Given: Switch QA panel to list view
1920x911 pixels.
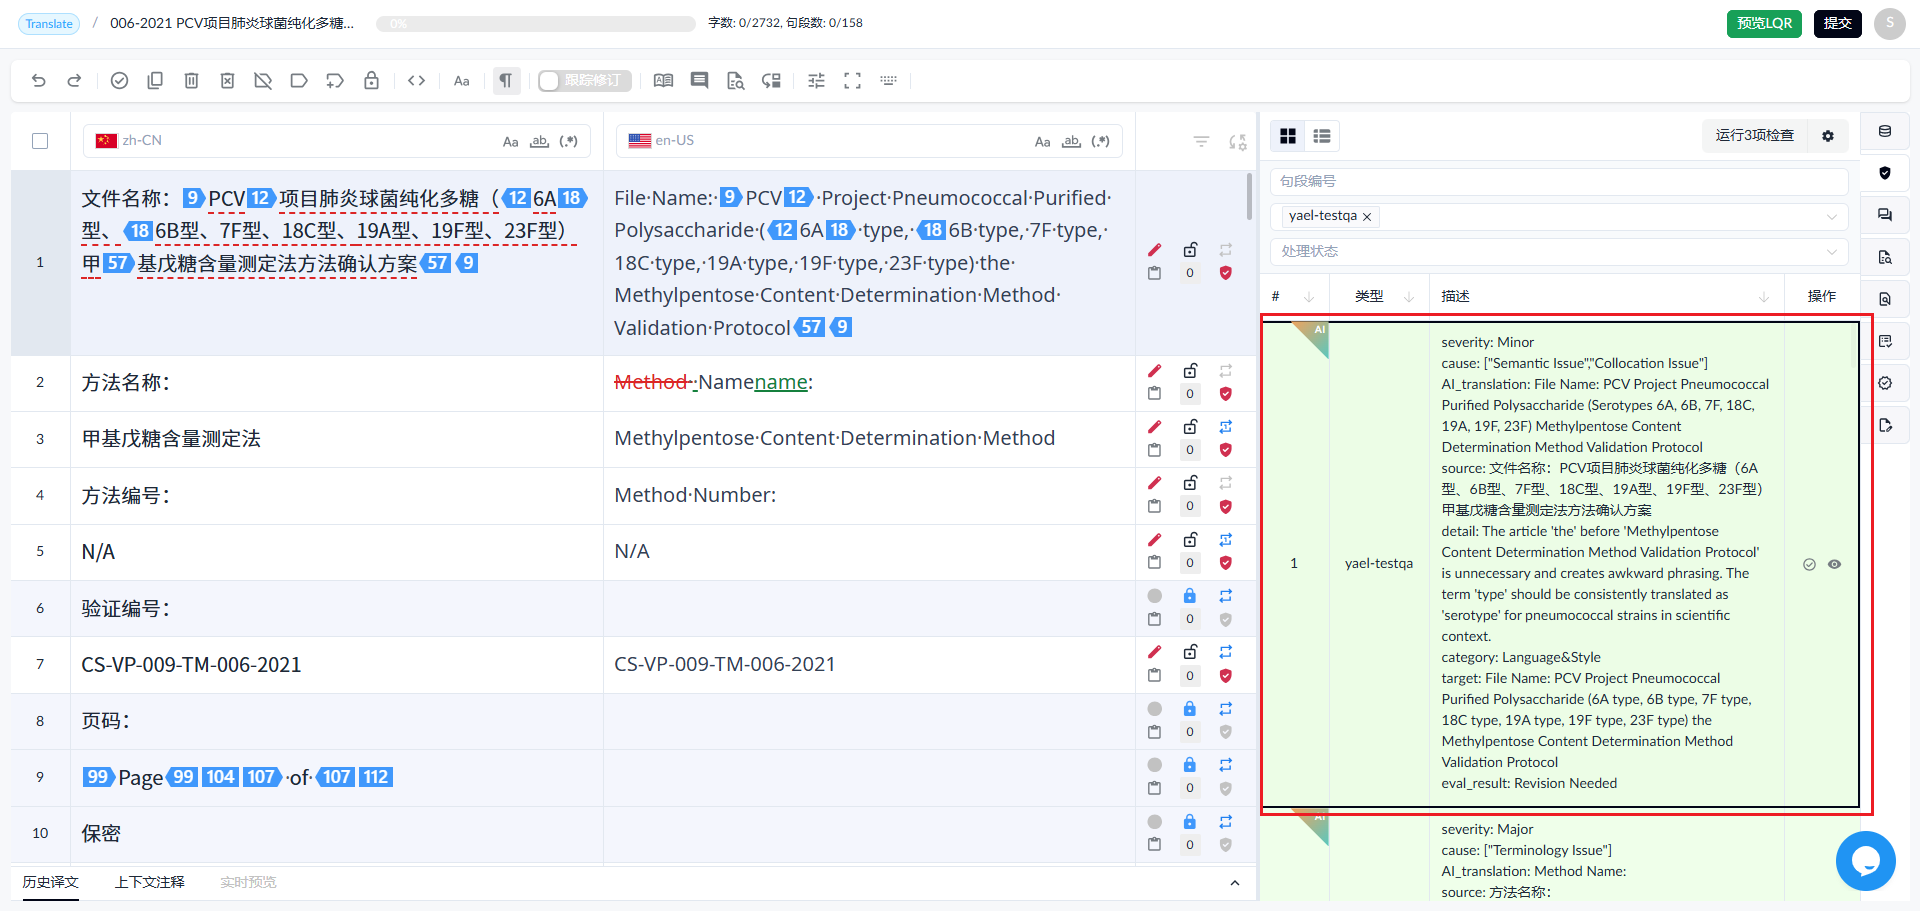Looking at the screenshot, I should pyautogui.click(x=1322, y=136).
